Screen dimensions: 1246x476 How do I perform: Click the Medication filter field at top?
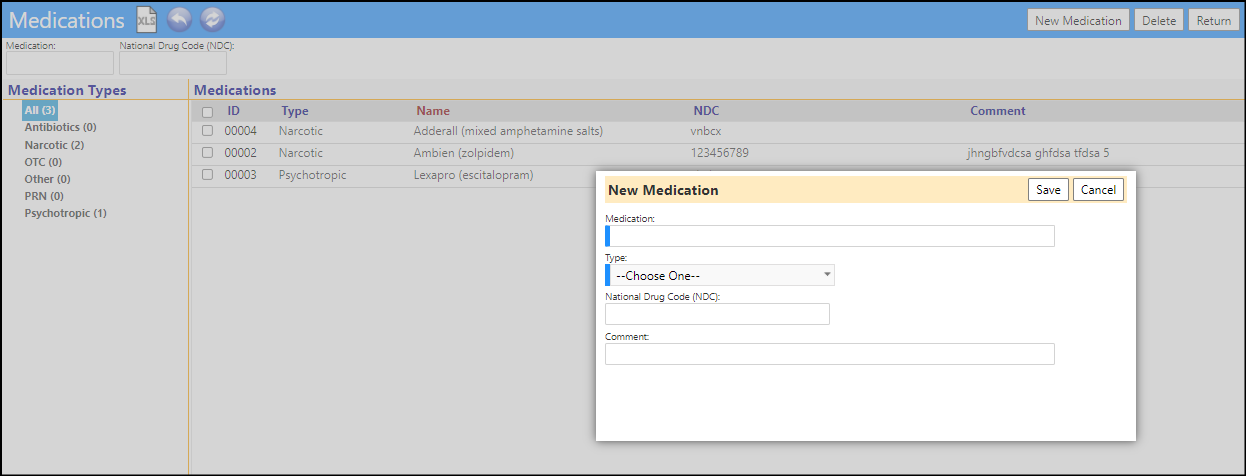click(60, 63)
